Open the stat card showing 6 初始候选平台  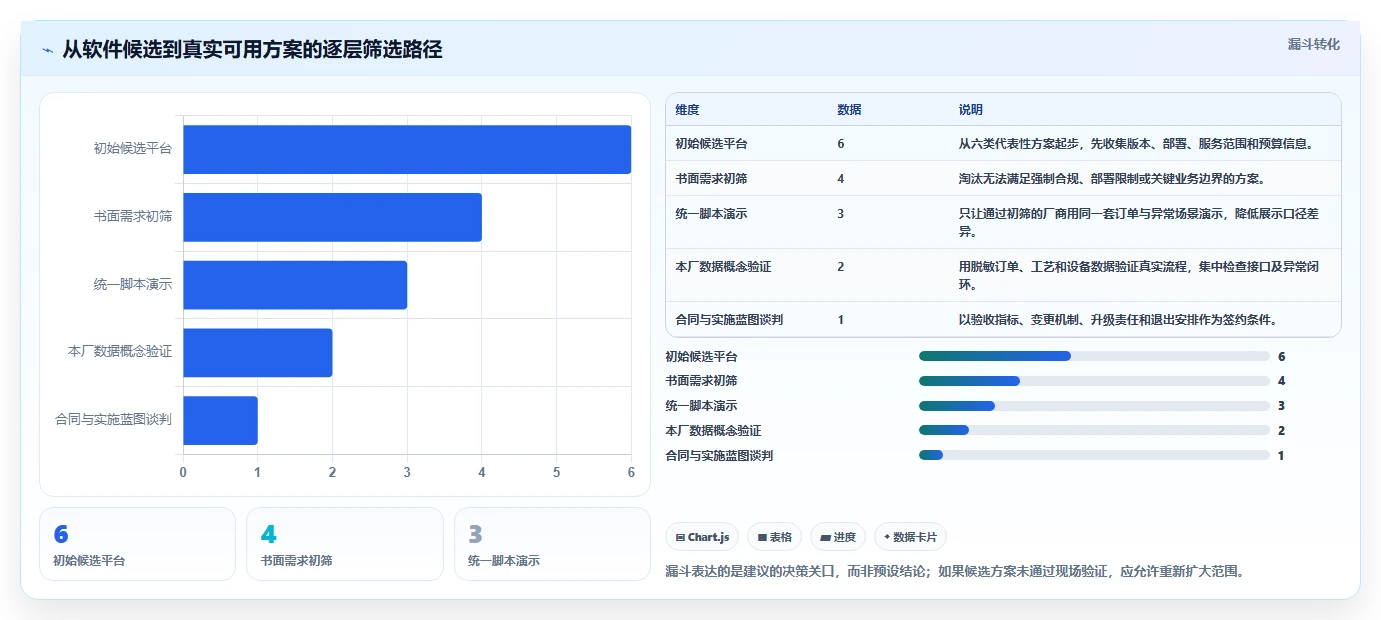click(x=137, y=544)
